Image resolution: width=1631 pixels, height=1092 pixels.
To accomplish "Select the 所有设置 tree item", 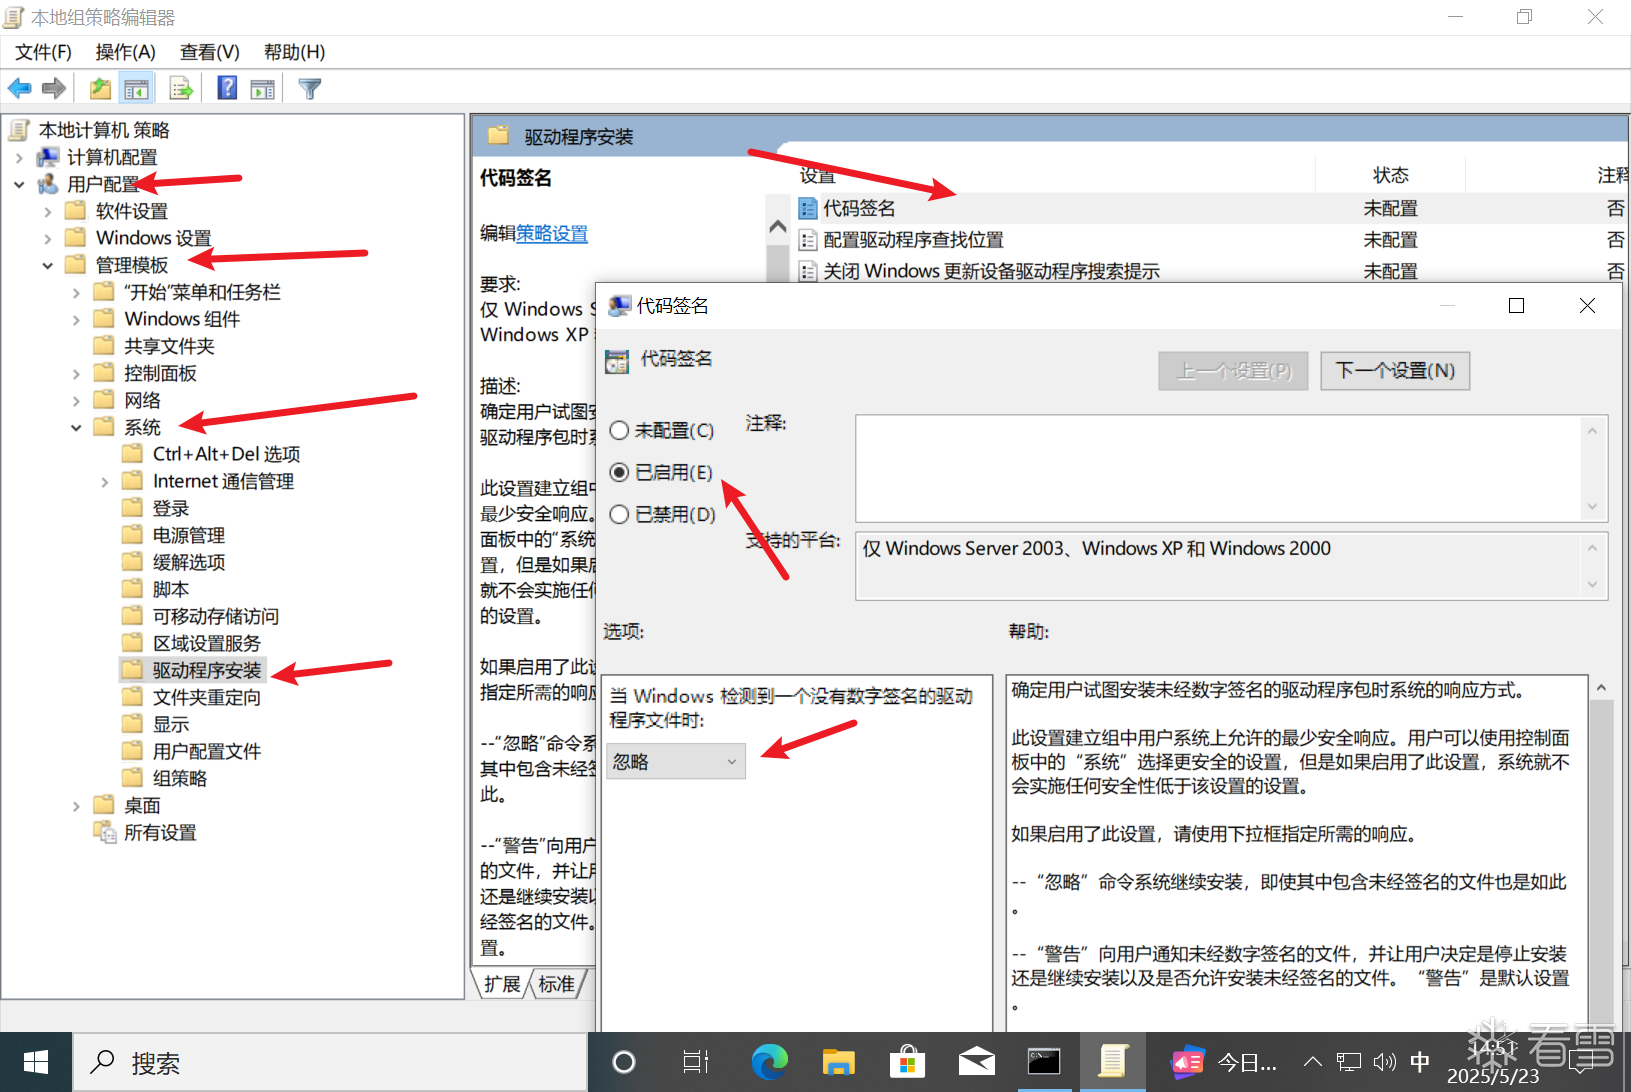I will tap(160, 832).
